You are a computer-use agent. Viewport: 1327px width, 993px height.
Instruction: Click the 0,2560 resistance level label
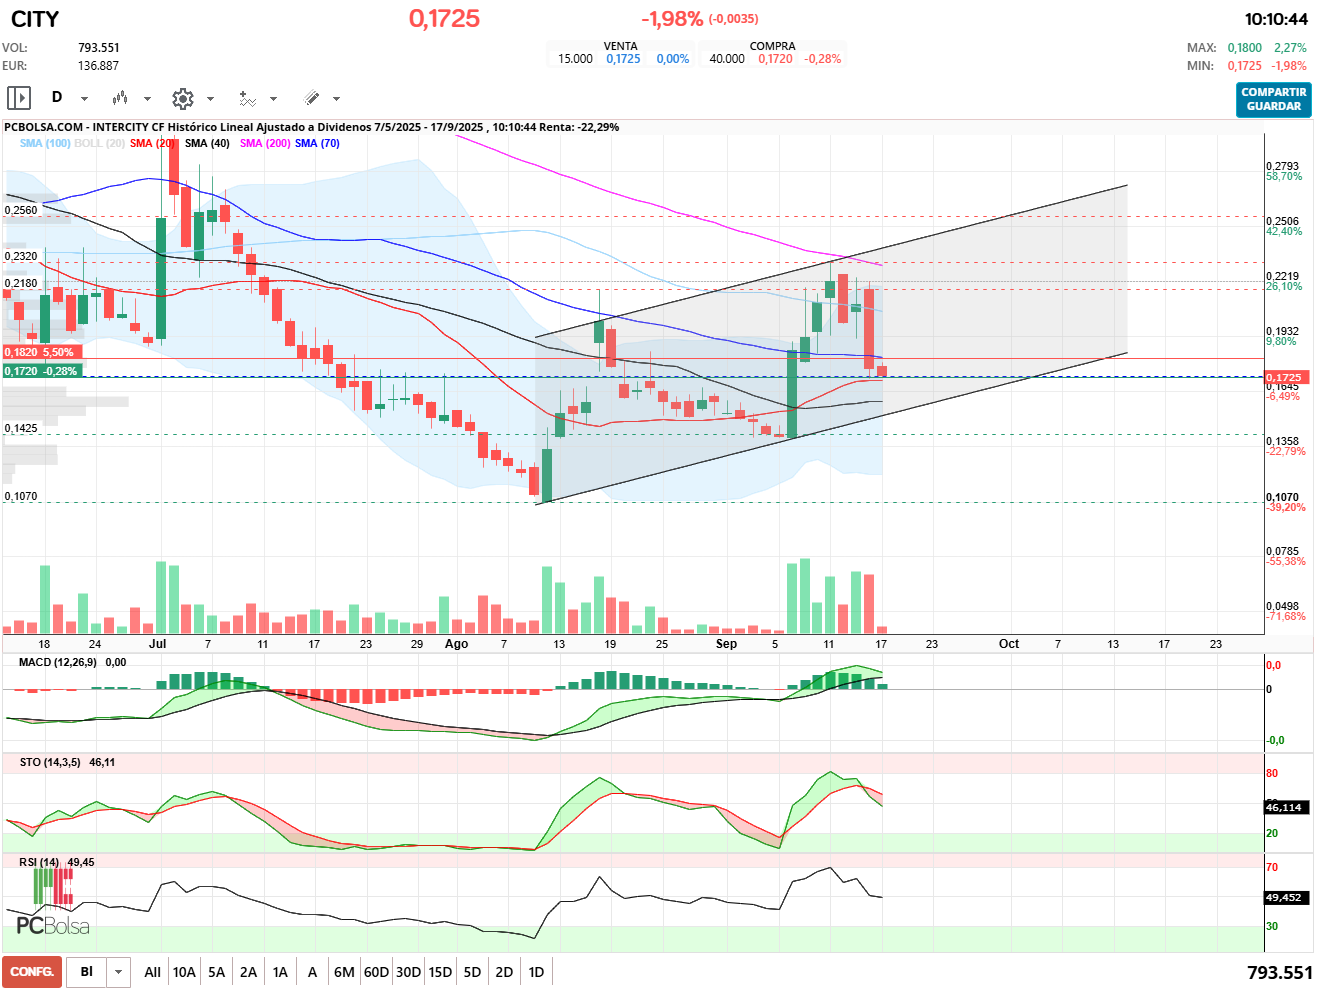(21, 210)
